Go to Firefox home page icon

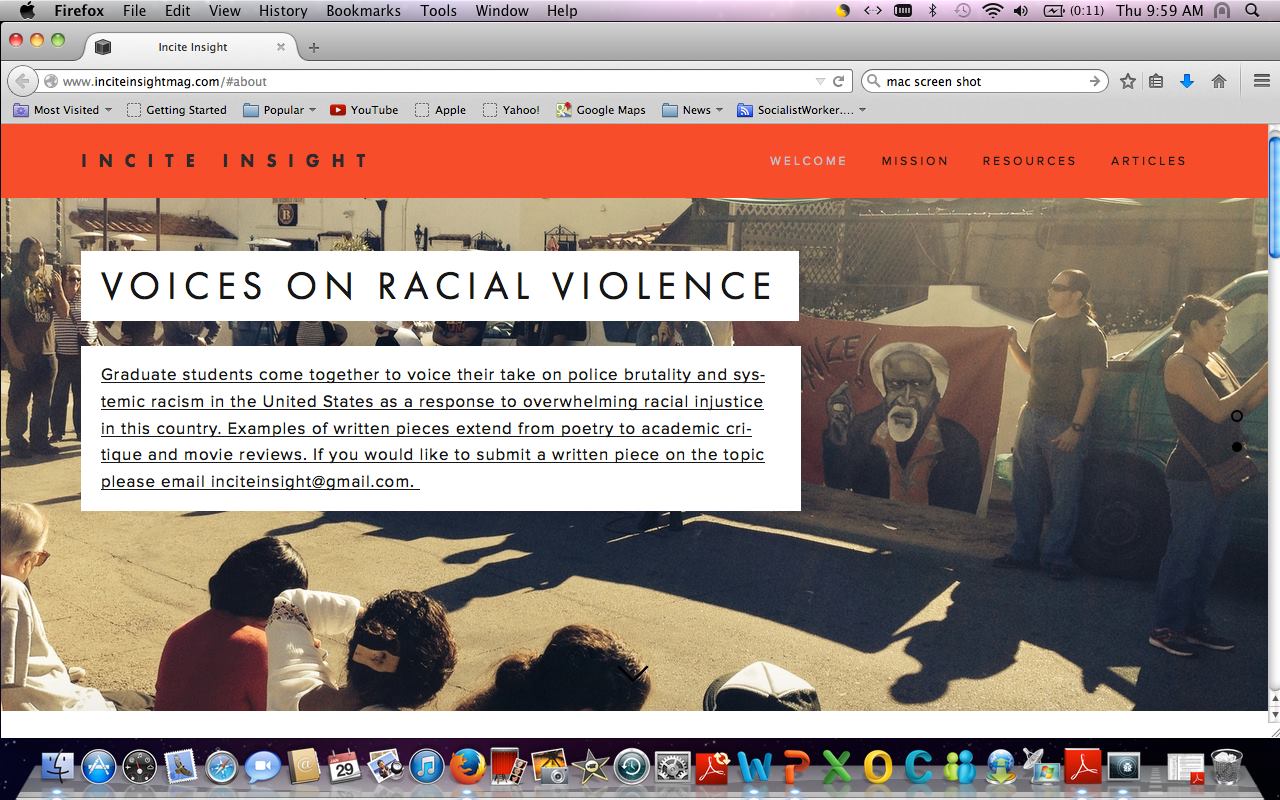[x=1219, y=81]
